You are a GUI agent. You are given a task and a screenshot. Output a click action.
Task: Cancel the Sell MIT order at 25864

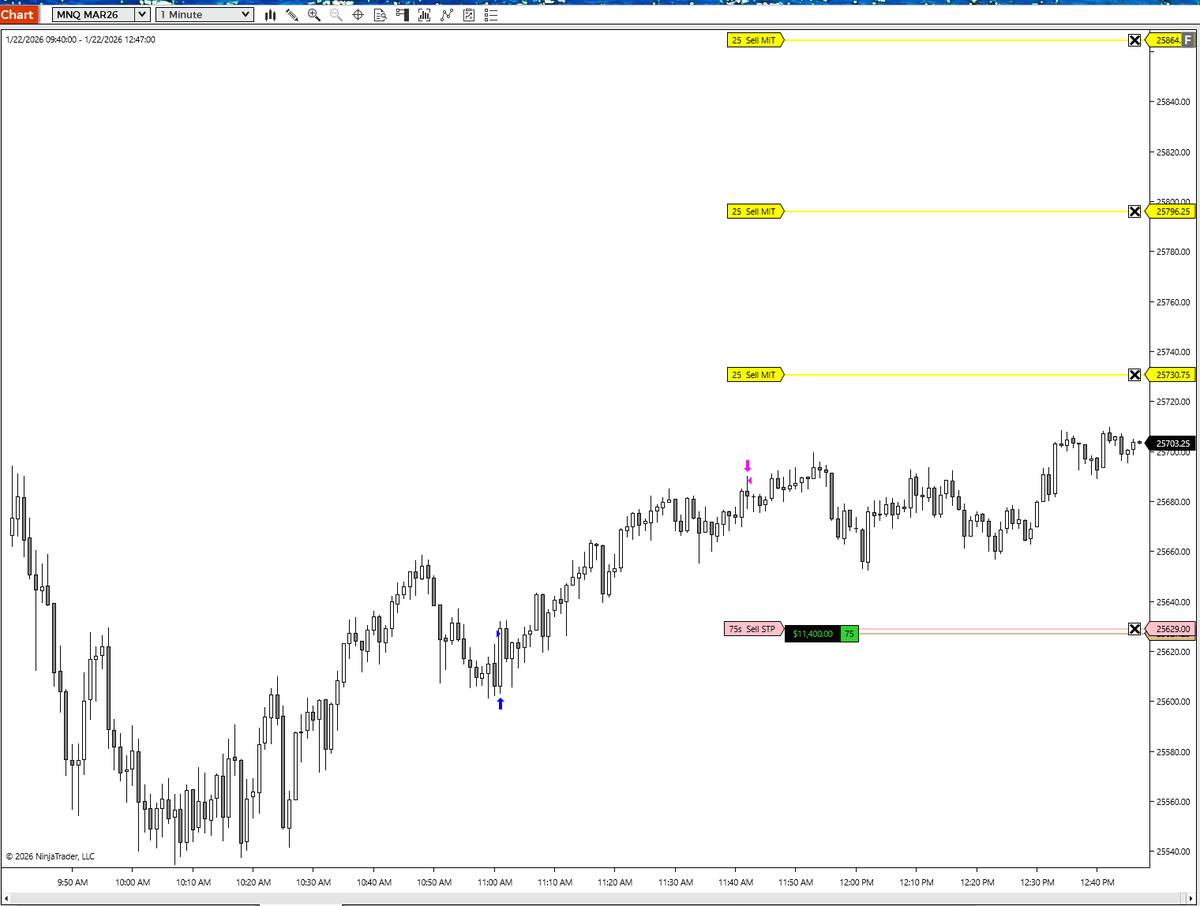(1134, 41)
